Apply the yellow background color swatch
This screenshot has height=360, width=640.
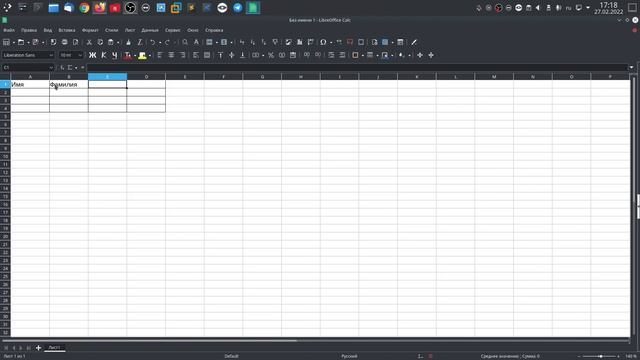coord(142,56)
